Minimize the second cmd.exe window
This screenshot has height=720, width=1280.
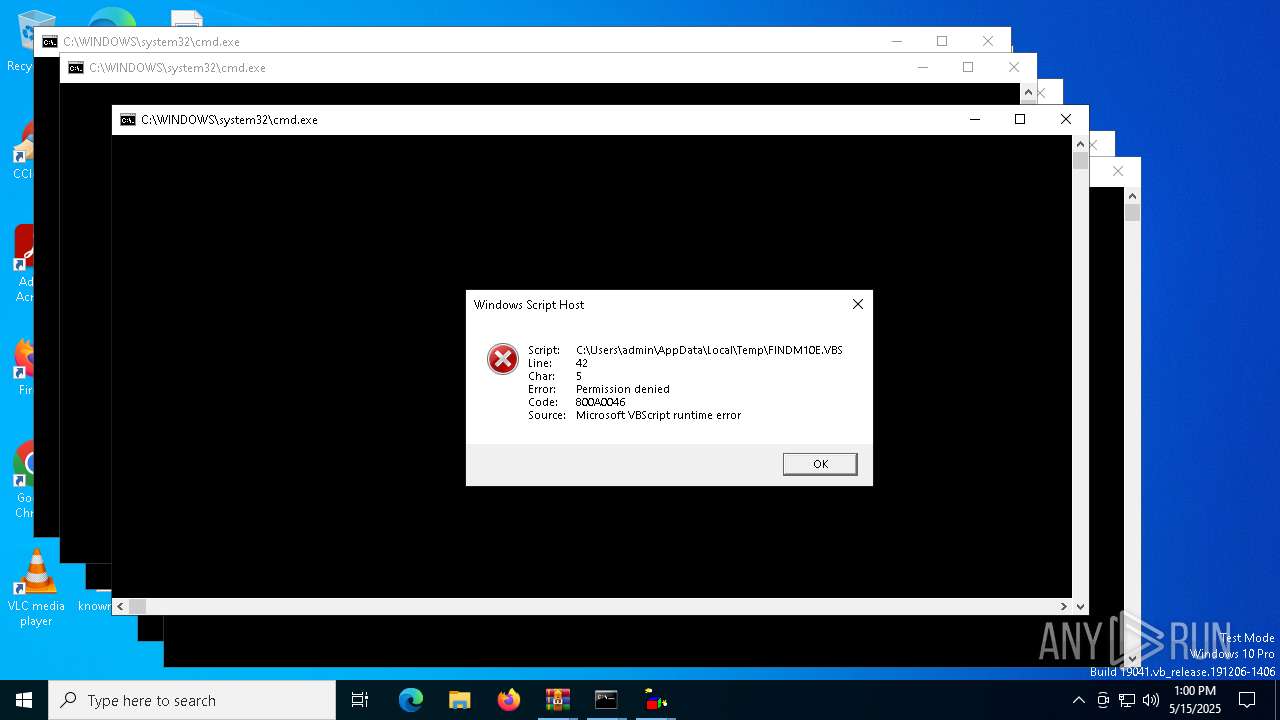[x=923, y=68]
